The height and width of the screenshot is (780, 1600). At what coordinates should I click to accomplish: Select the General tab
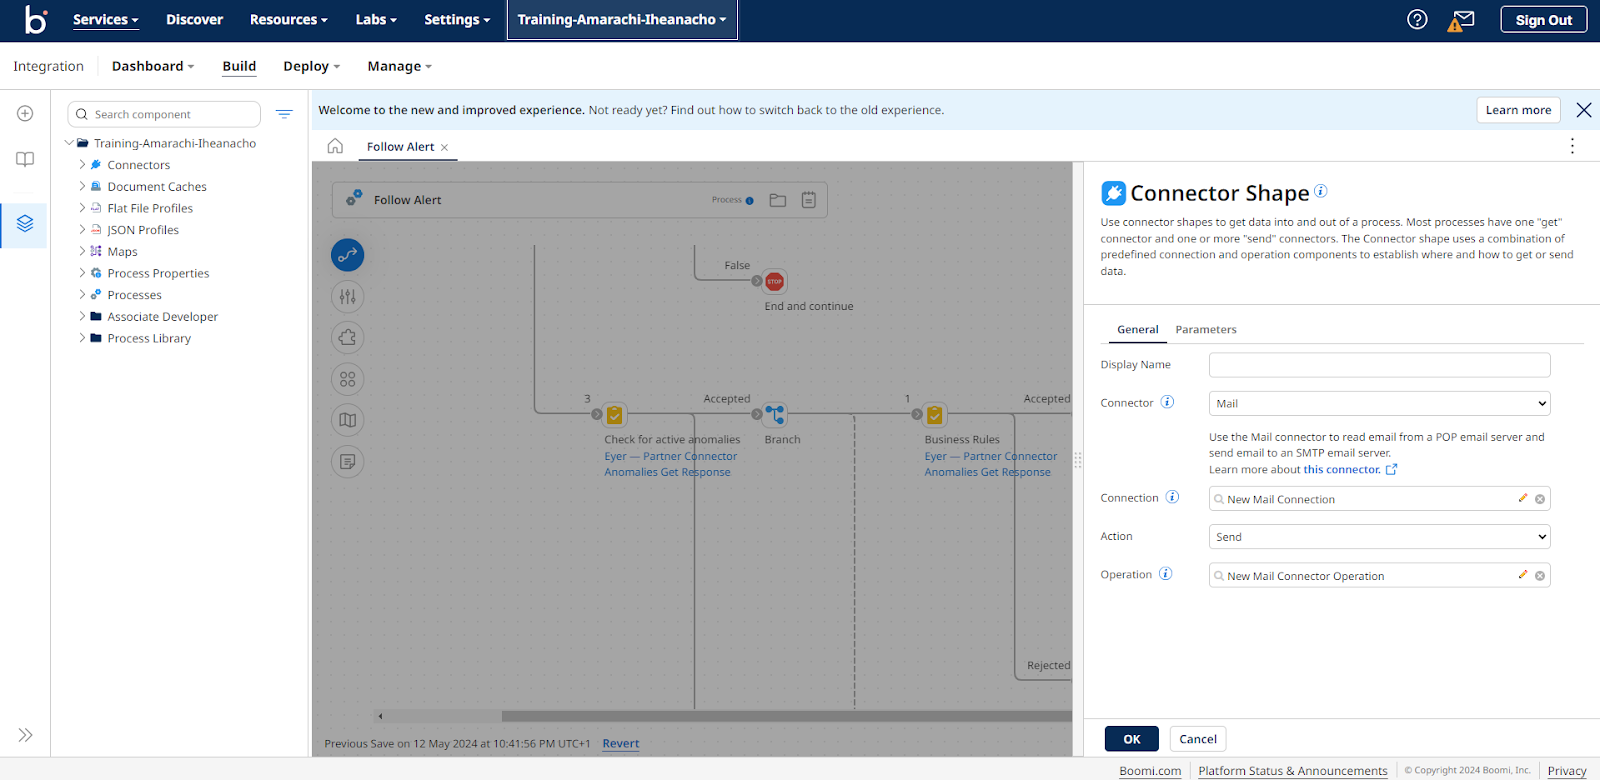1138,329
